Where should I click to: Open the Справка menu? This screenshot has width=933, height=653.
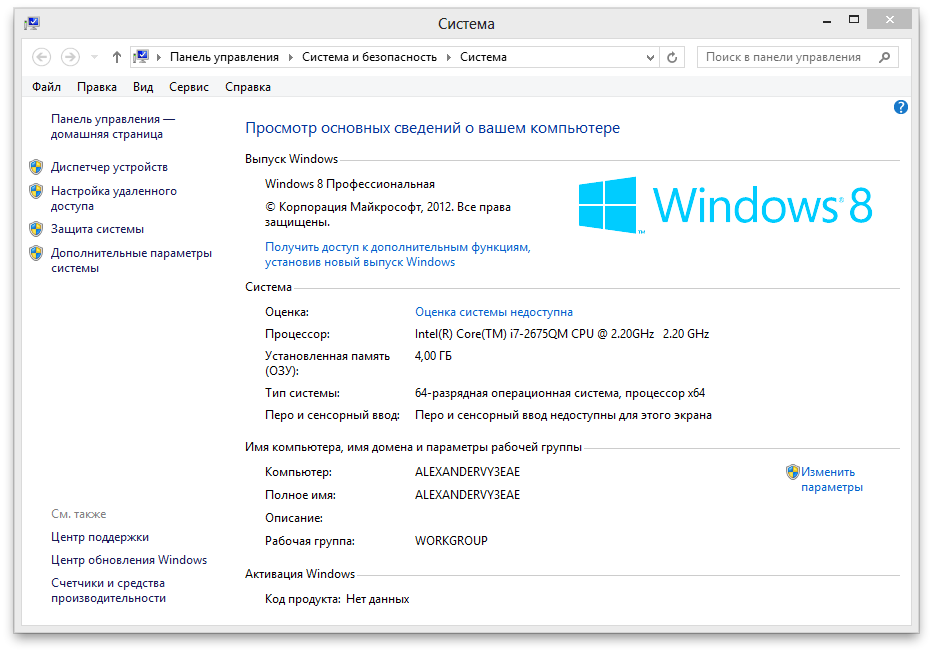pyautogui.click(x=248, y=87)
